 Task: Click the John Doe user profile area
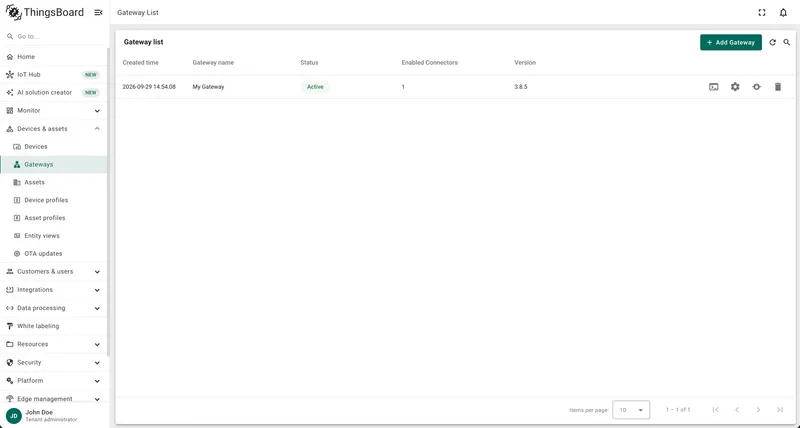point(54,416)
